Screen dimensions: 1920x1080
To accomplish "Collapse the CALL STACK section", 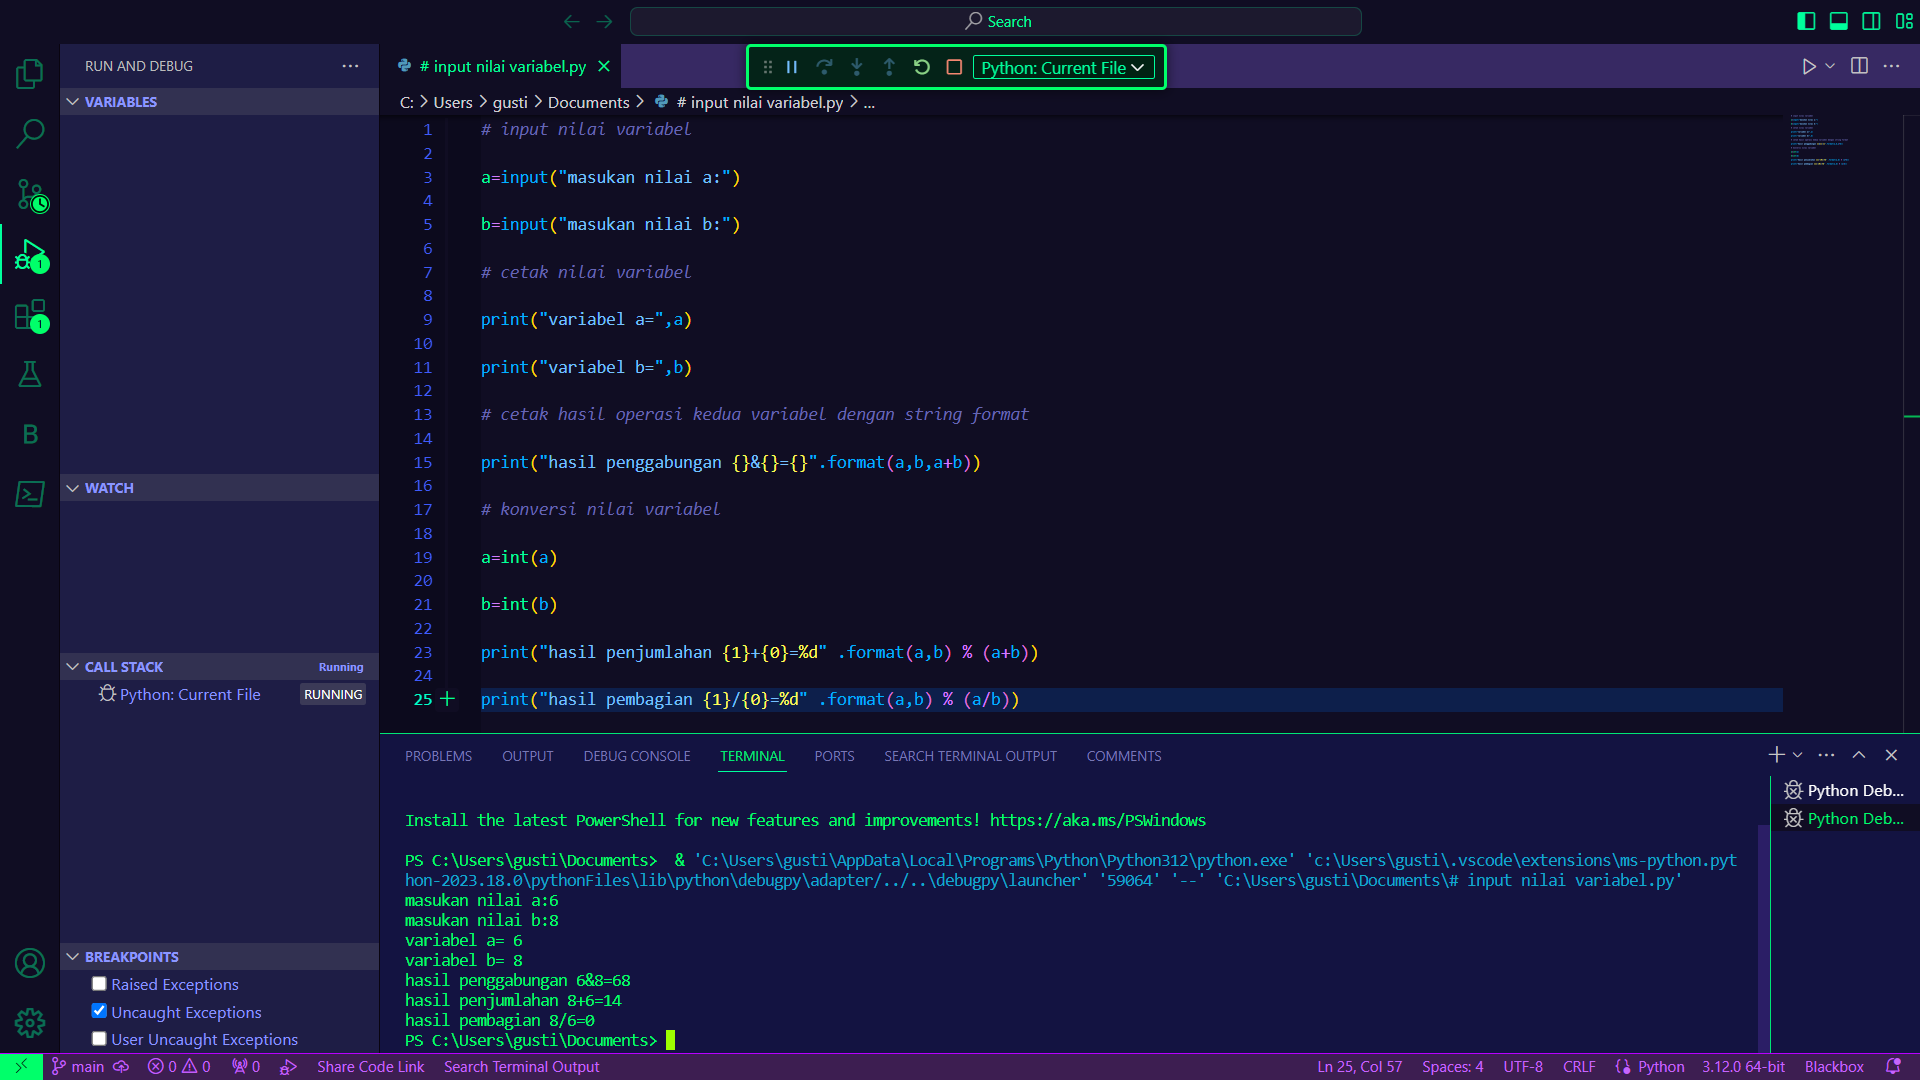I will [x=72, y=666].
